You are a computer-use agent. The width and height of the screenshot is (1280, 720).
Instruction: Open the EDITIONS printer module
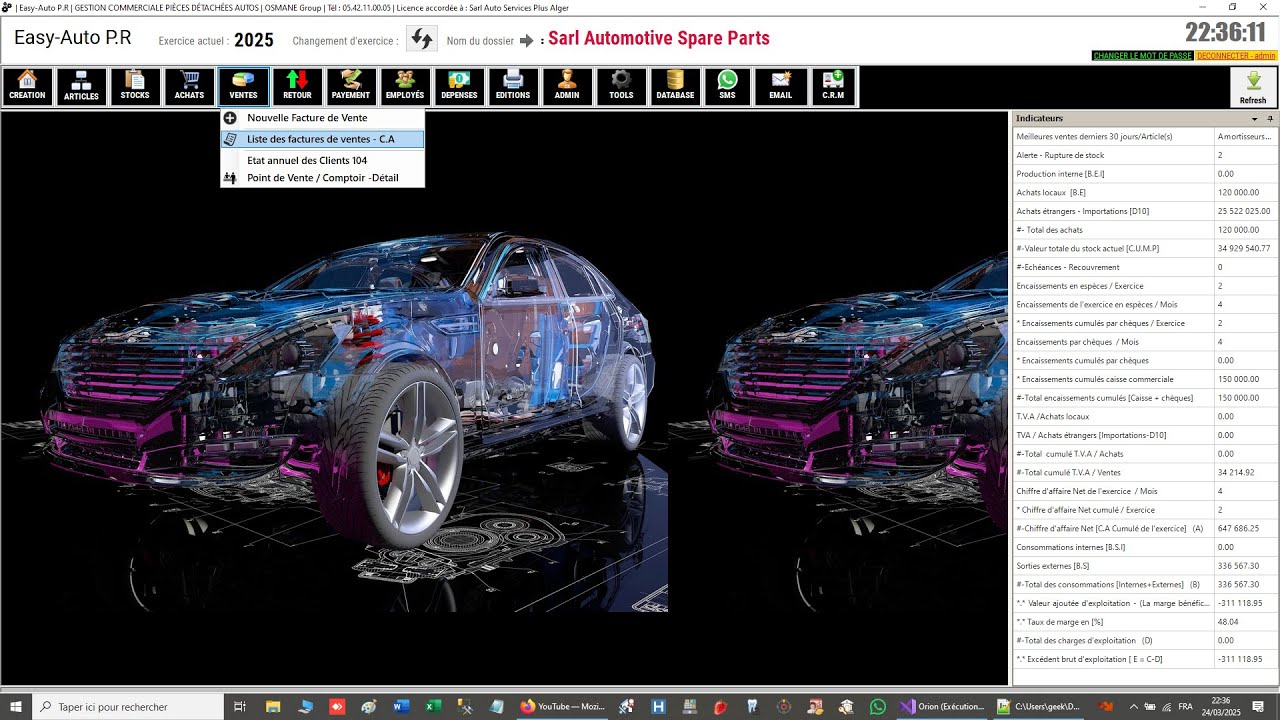tap(513, 87)
